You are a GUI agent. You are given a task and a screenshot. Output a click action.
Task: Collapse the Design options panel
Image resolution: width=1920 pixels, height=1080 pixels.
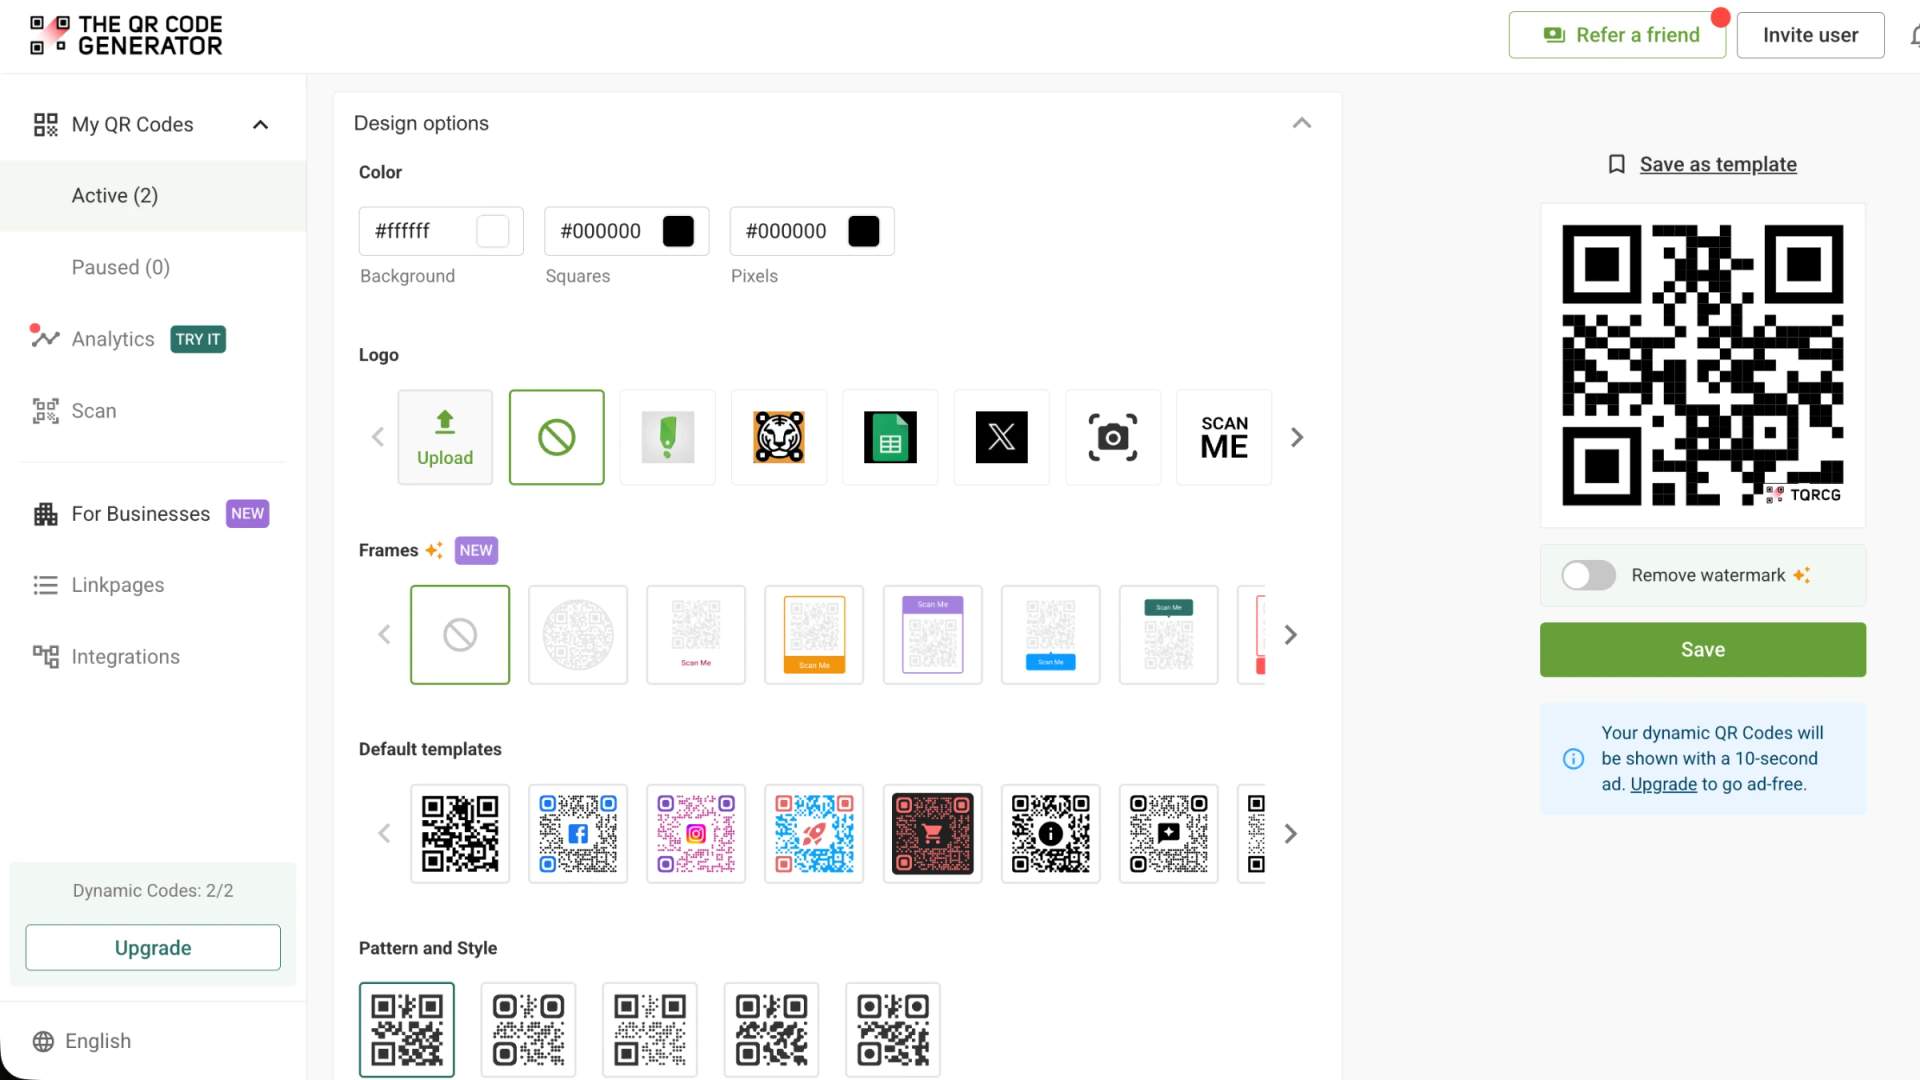[x=1301, y=123]
